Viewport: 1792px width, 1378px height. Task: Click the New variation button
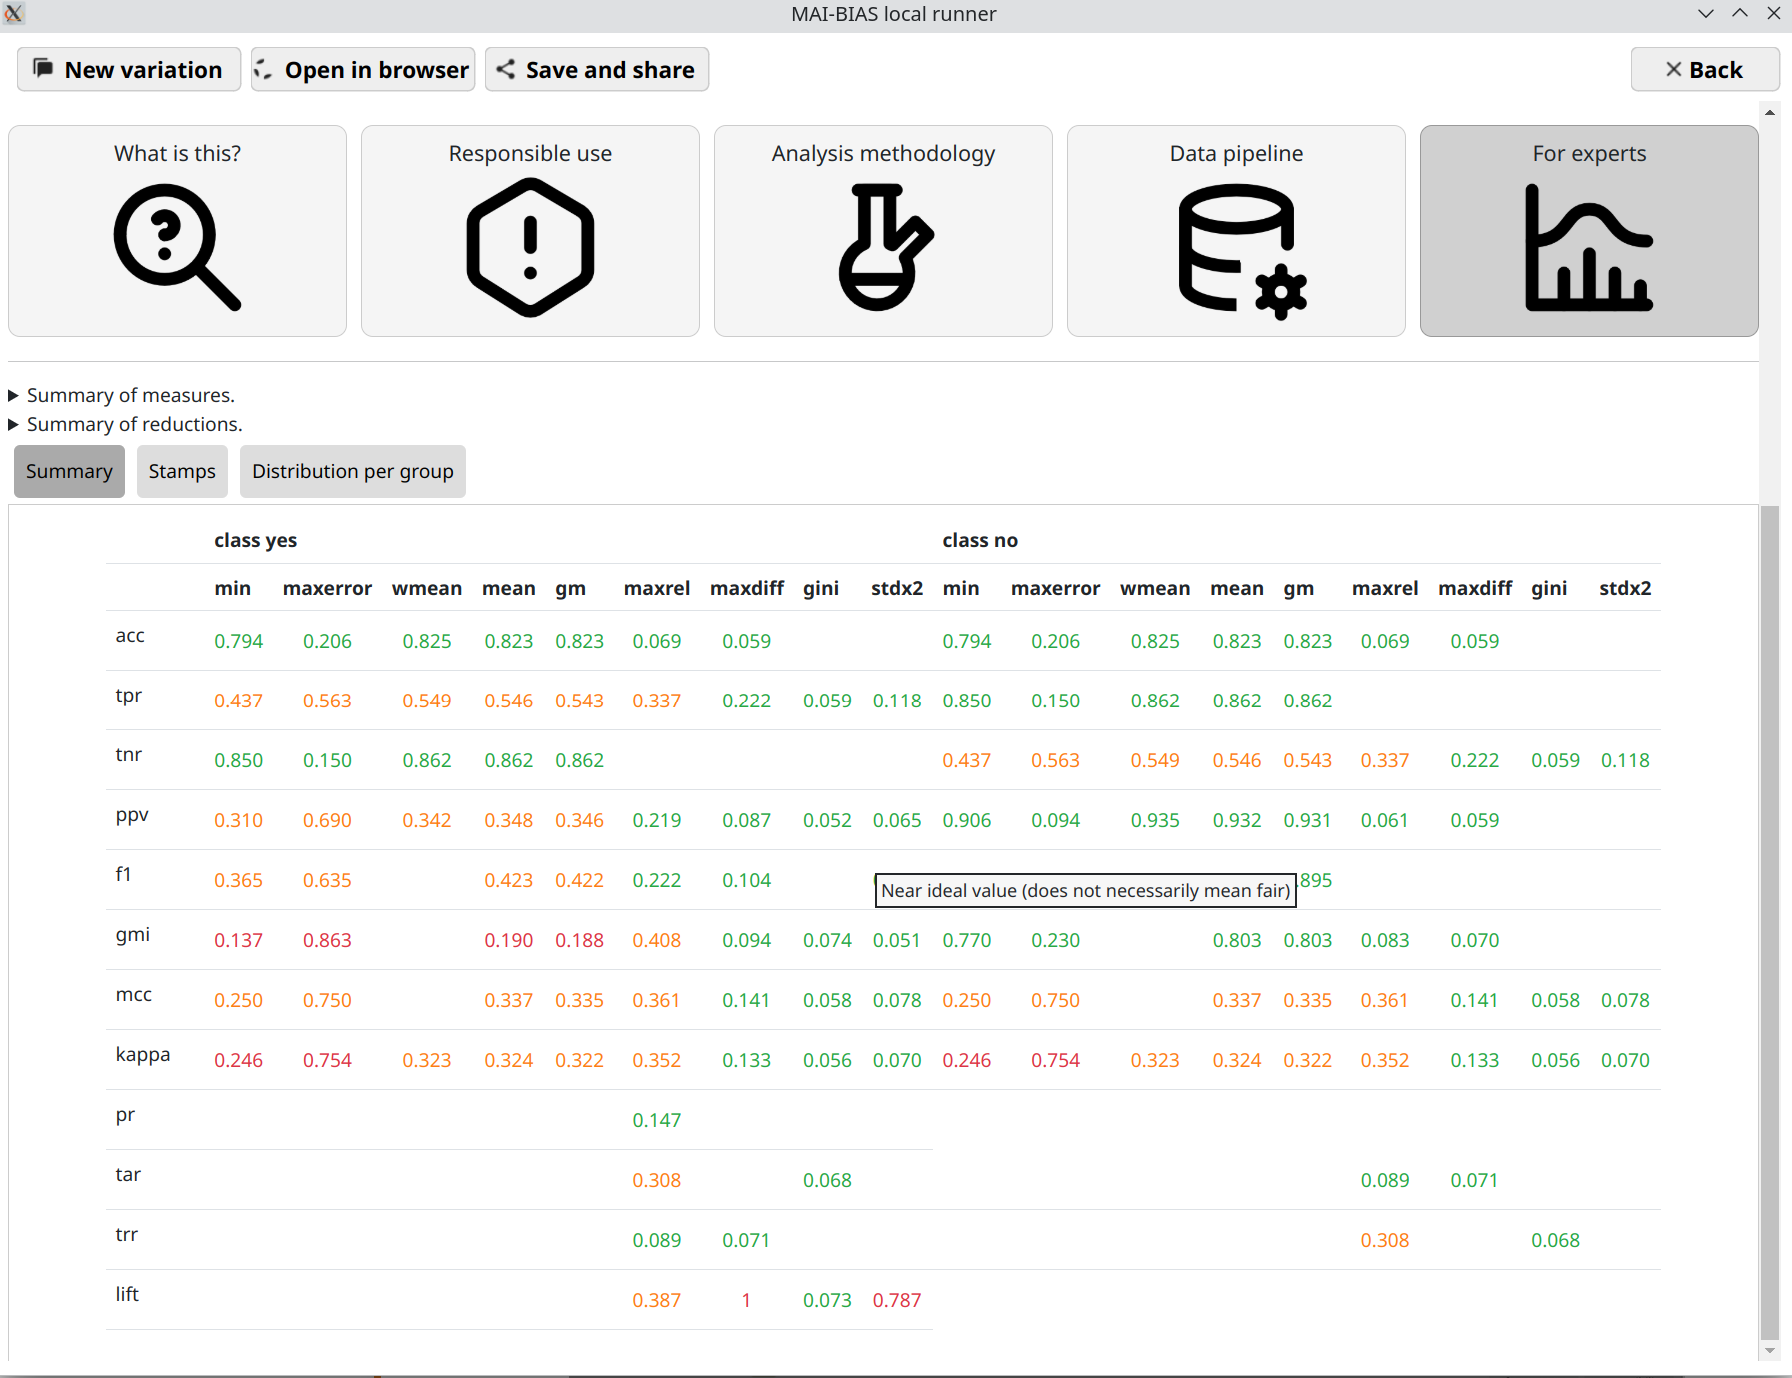coord(128,69)
